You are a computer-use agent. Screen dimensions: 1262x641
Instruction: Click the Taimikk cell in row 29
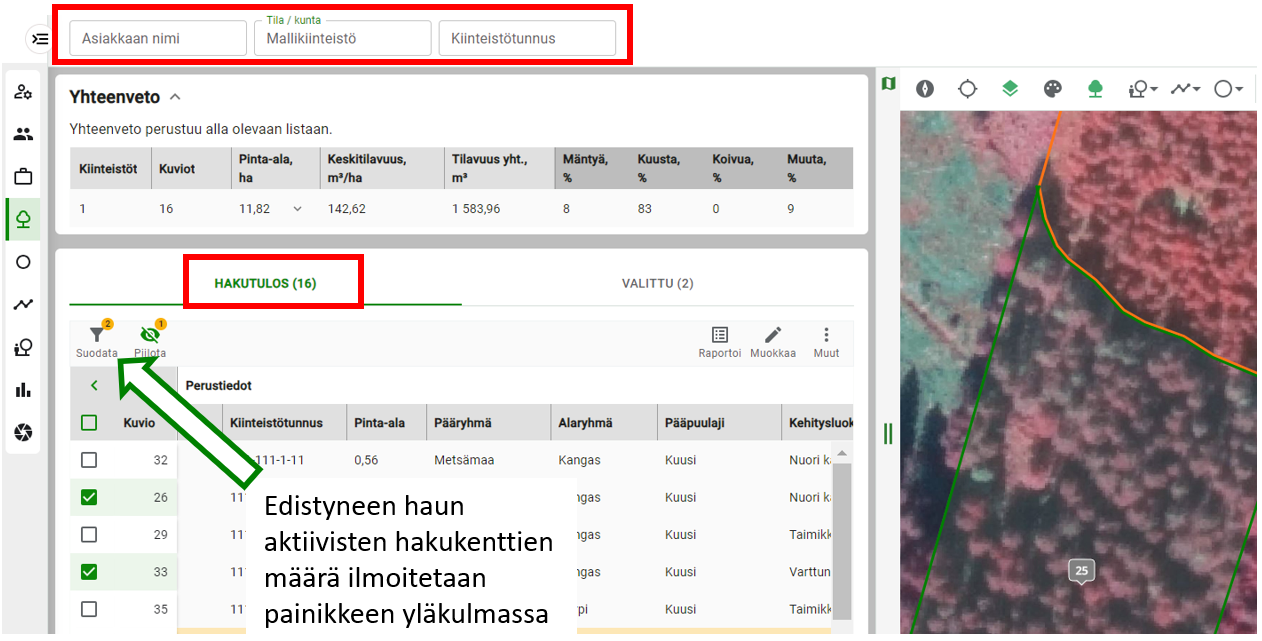pyautogui.click(x=810, y=535)
